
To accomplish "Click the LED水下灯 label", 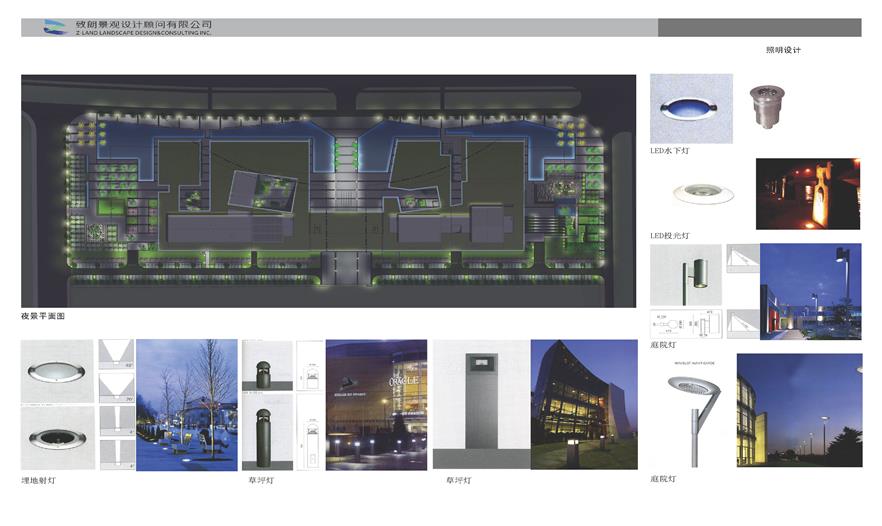I will (668, 151).
